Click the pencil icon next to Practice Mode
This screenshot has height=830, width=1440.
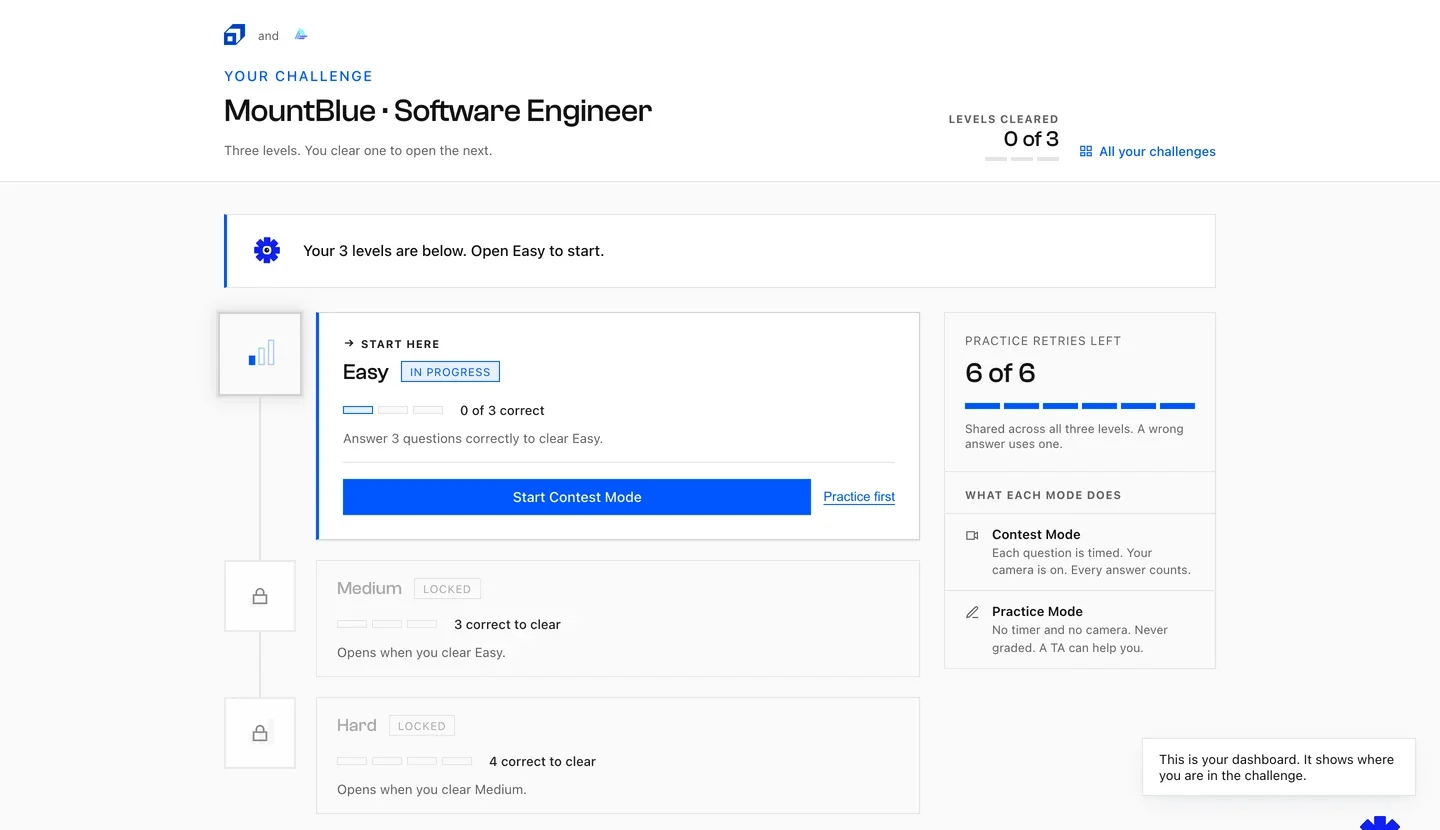click(972, 612)
